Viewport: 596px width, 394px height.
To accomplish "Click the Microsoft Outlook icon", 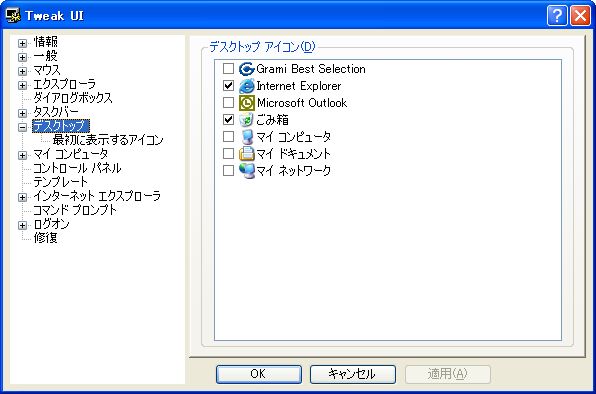I will pyautogui.click(x=246, y=103).
